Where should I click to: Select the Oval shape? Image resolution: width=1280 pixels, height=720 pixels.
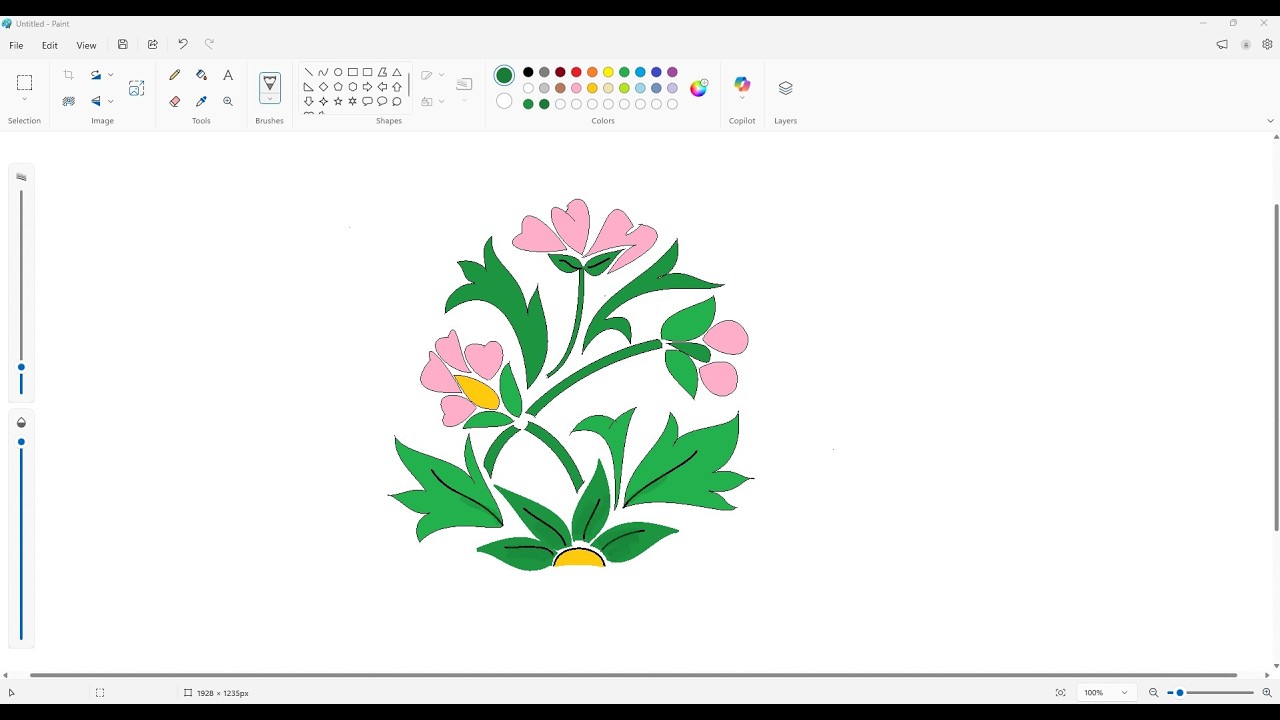338,72
